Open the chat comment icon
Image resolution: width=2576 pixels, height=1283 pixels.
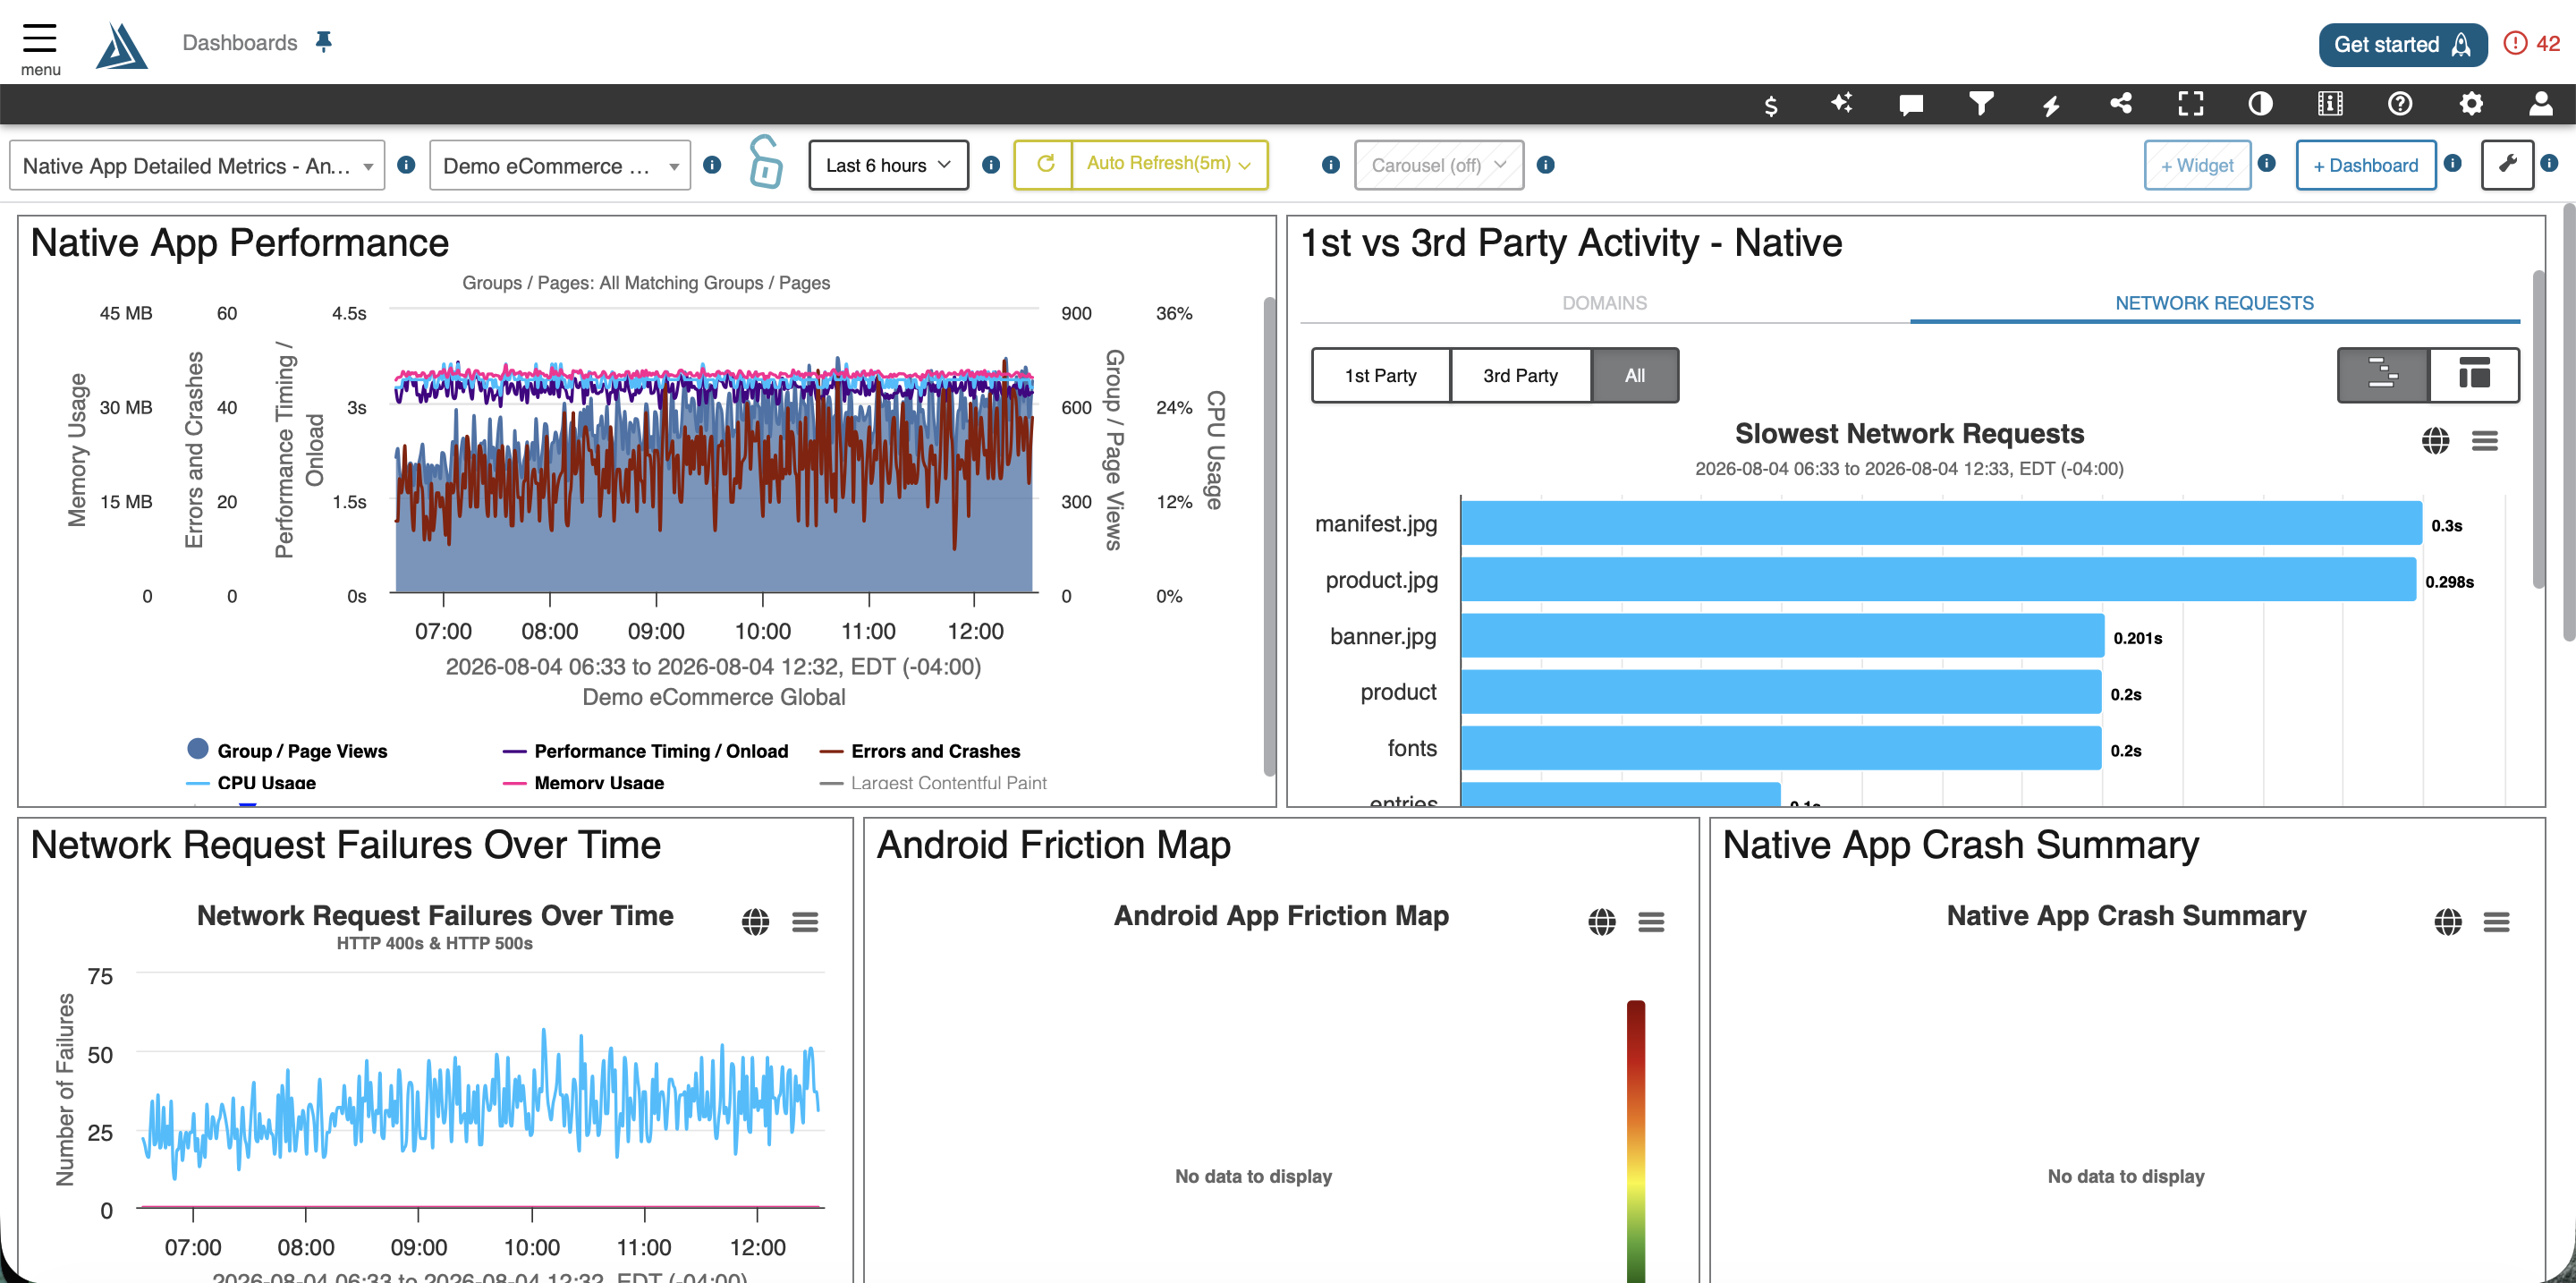click(1911, 104)
